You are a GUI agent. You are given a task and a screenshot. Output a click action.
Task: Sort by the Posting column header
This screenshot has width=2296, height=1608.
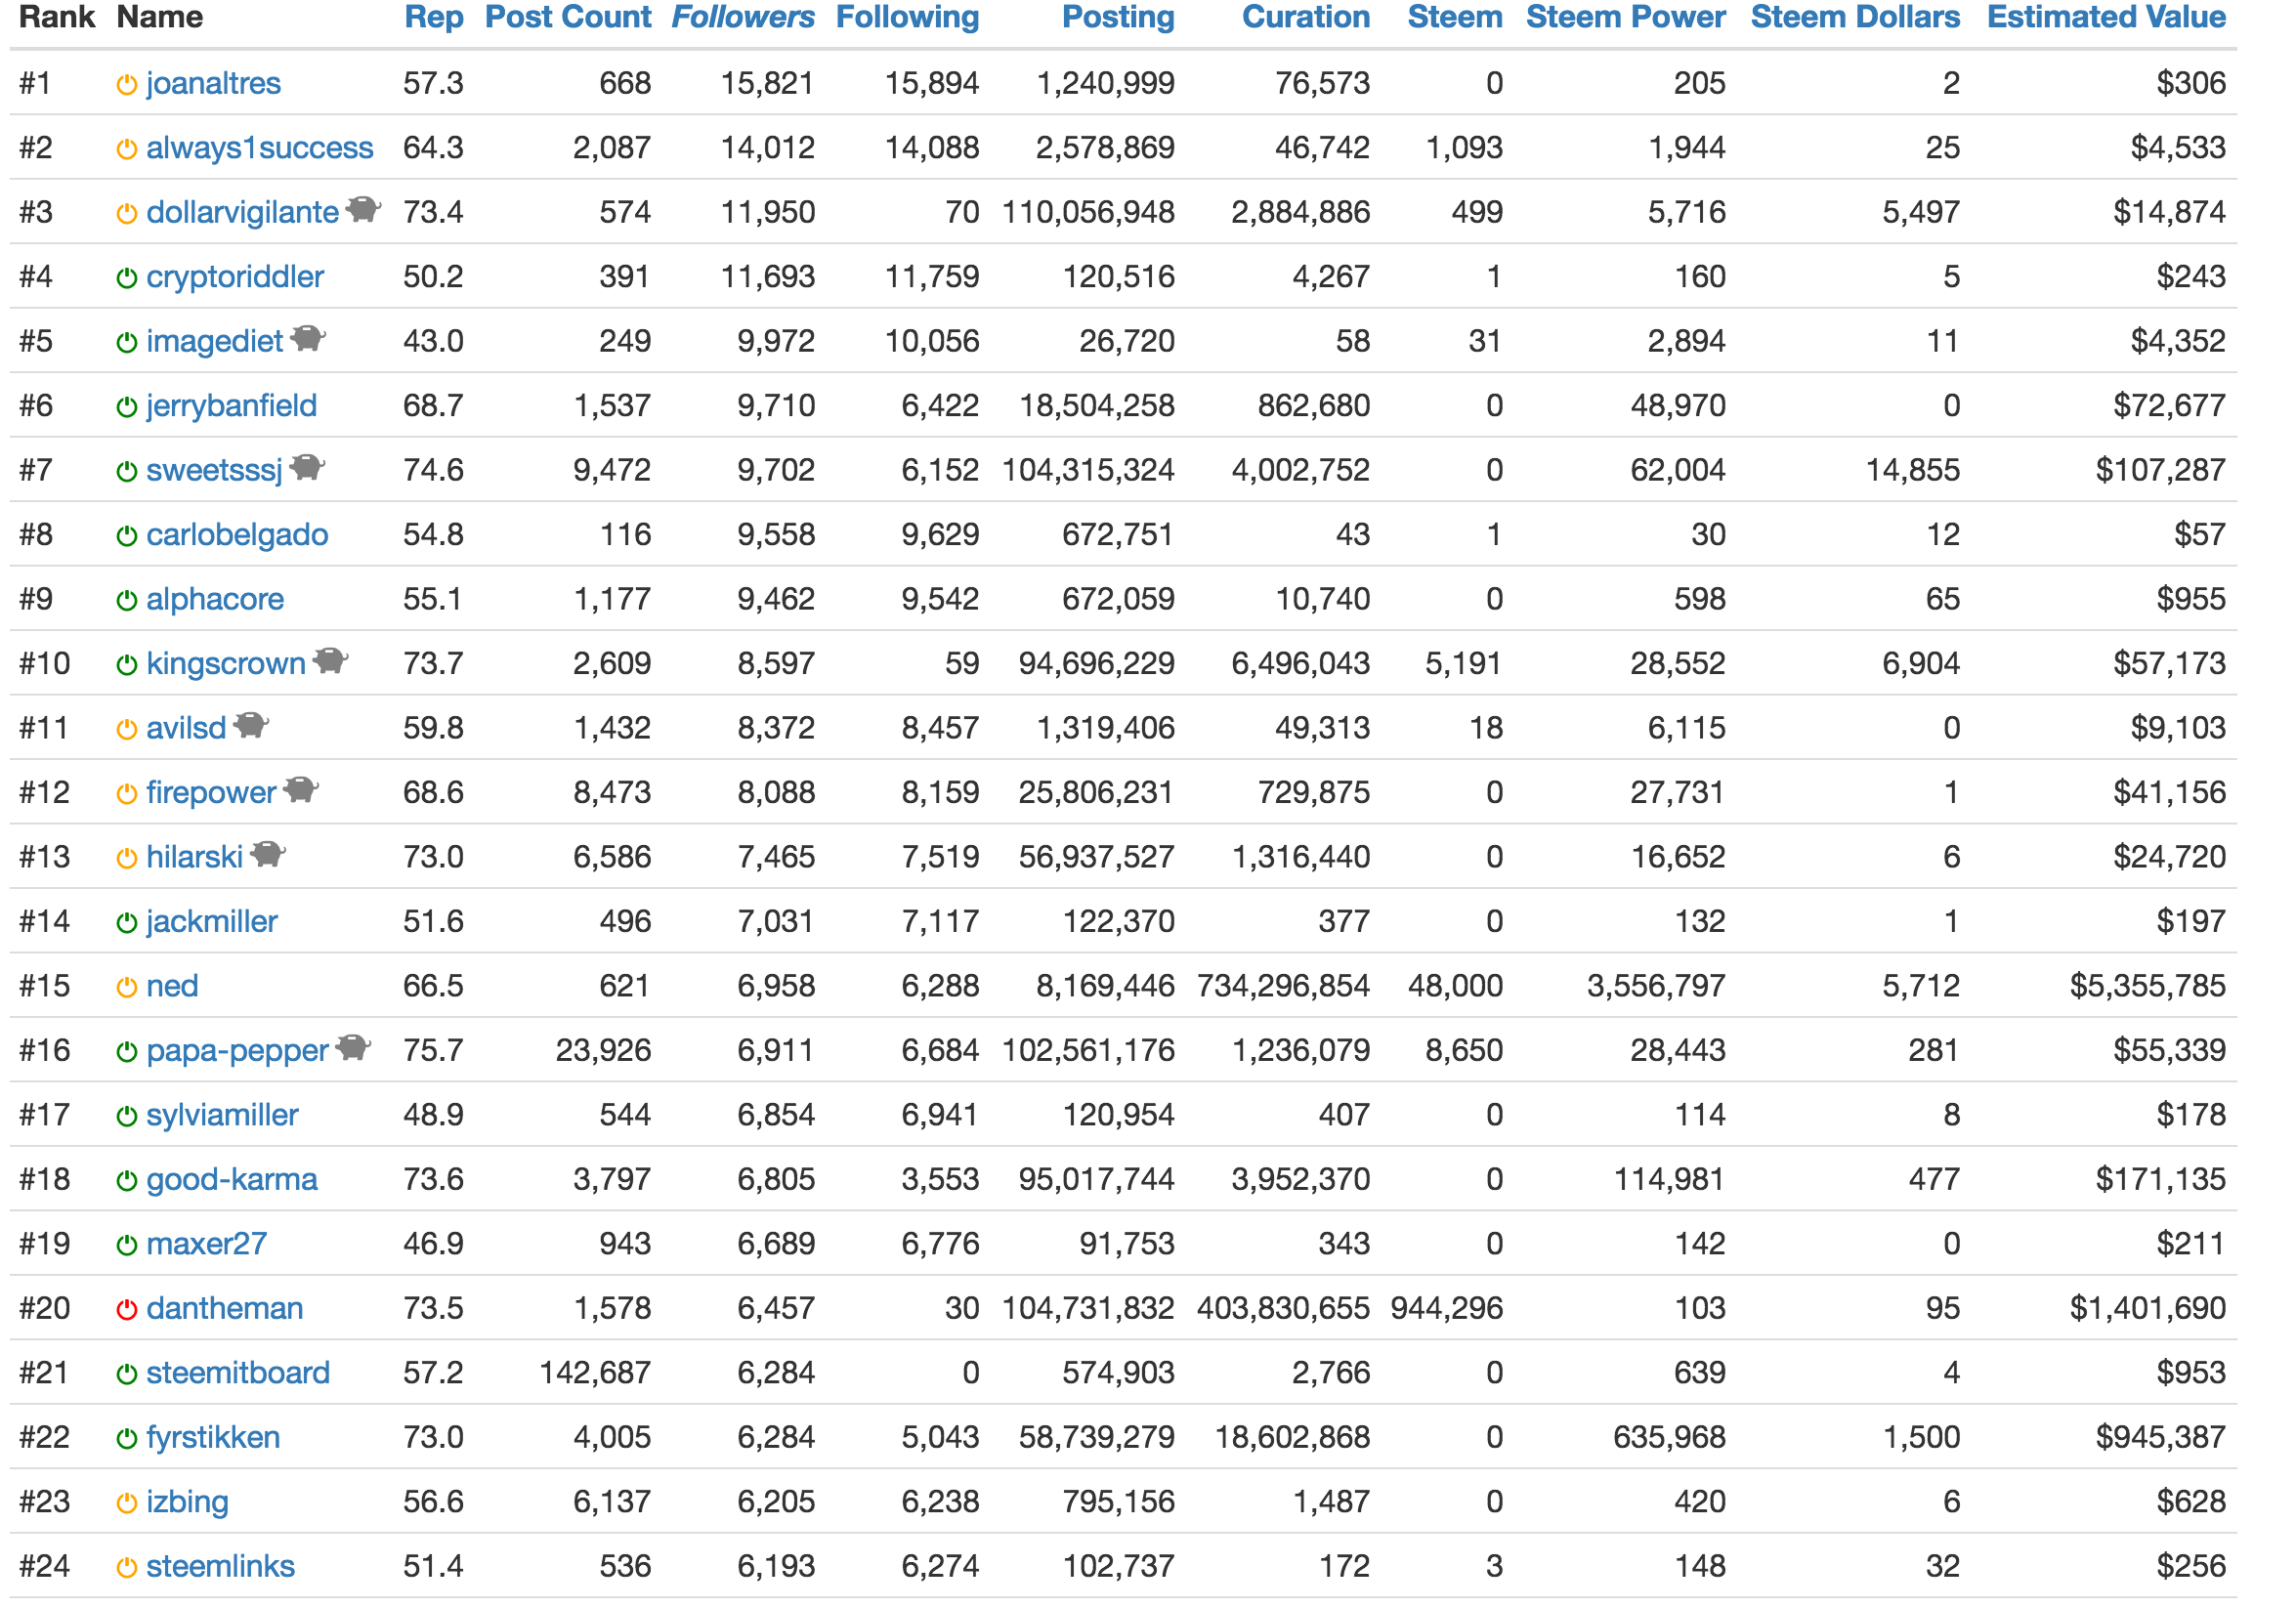[1118, 18]
